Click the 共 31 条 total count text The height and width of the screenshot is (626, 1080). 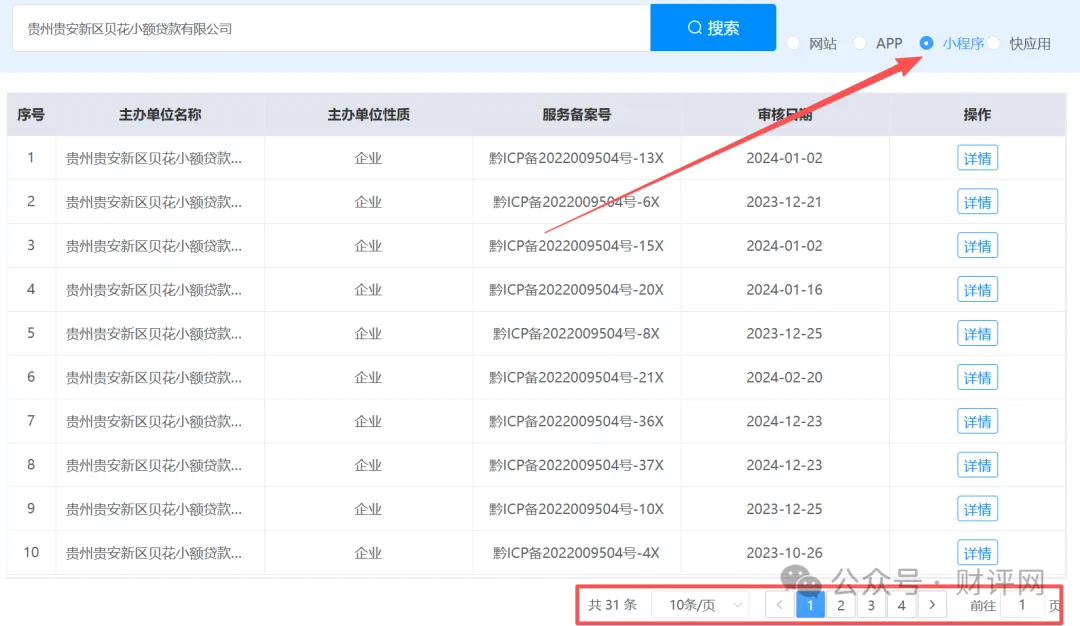point(612,605)
